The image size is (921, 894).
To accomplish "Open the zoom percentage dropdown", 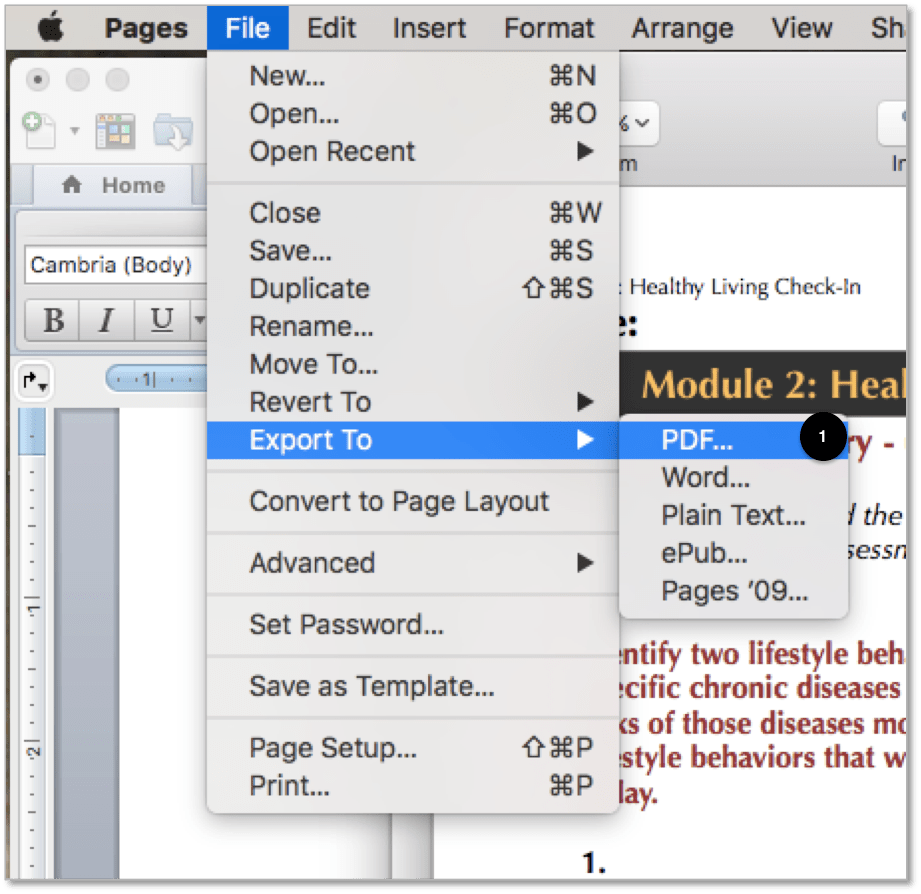I will (x=639, y=123).
